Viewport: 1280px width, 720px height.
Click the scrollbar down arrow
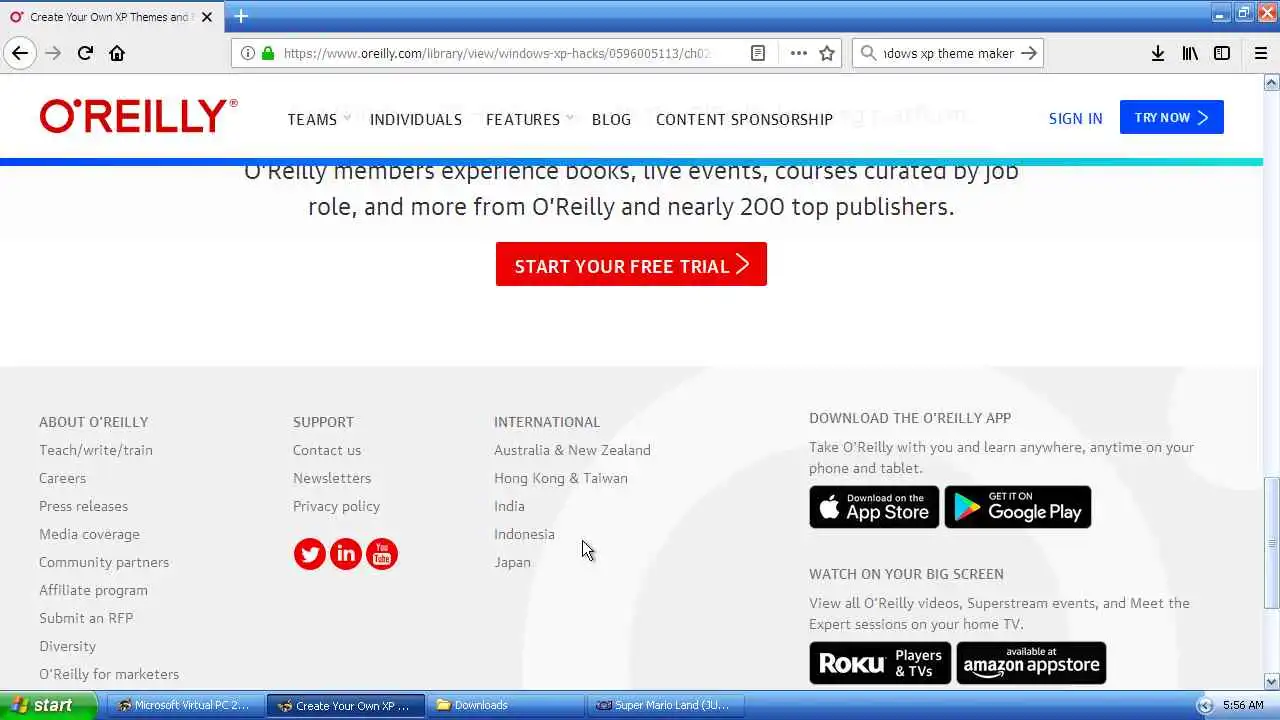pos(1271,682)
